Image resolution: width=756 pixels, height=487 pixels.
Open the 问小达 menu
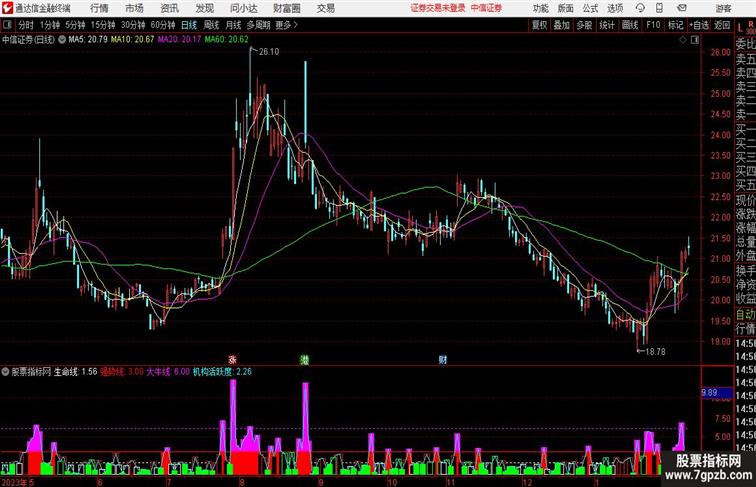[243, 8]
